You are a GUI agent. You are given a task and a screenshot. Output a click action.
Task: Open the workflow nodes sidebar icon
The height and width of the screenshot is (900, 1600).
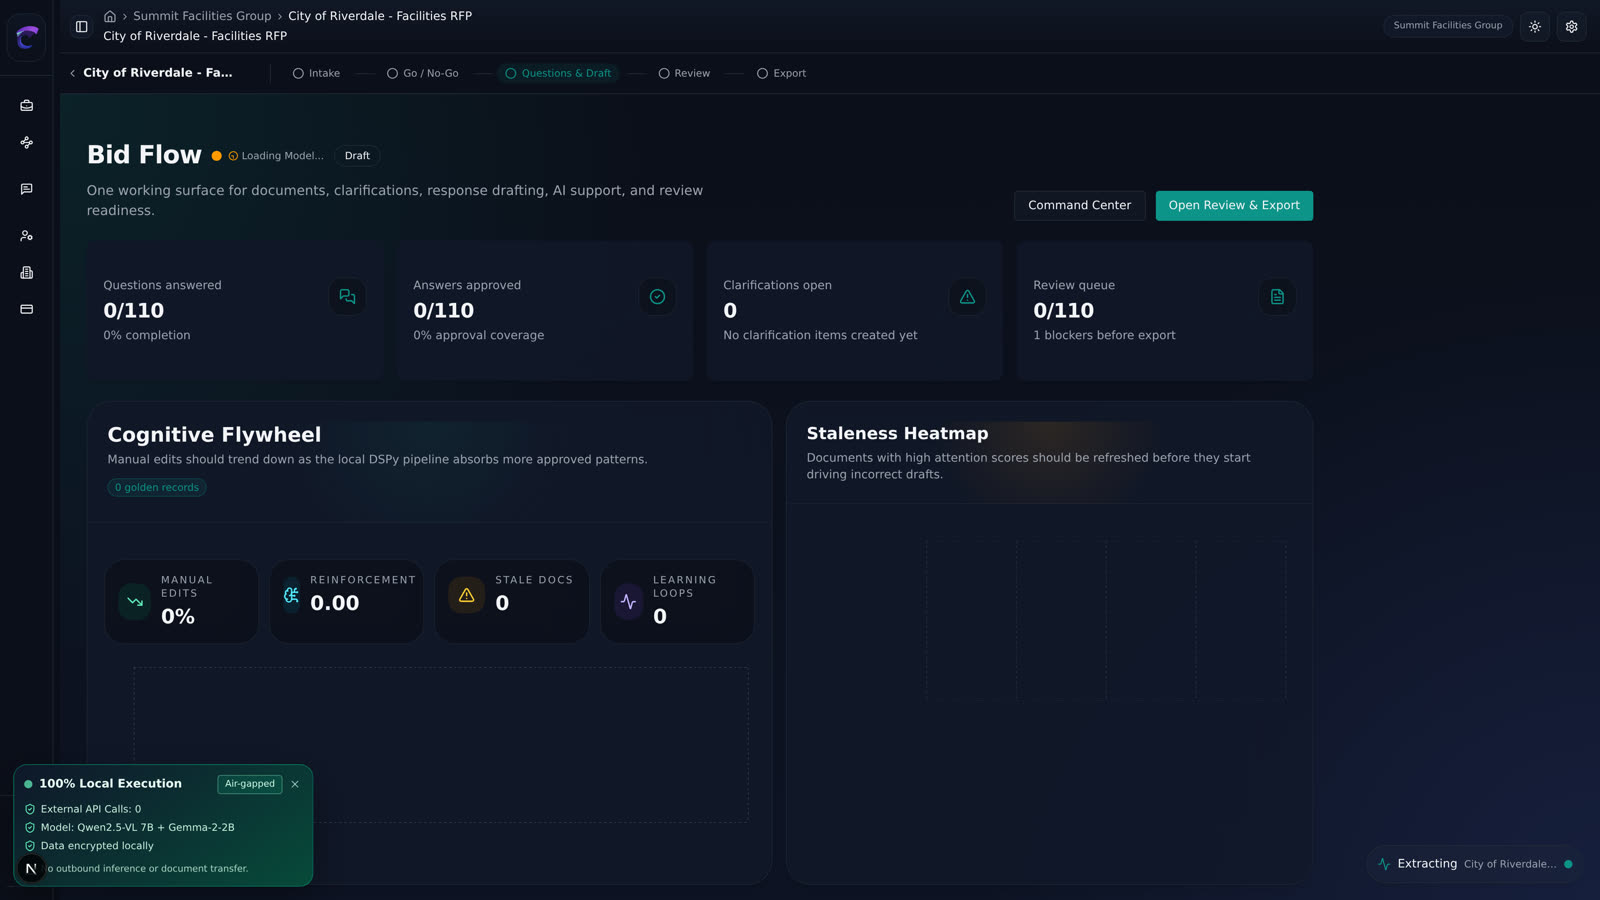(x=27, y=143)
